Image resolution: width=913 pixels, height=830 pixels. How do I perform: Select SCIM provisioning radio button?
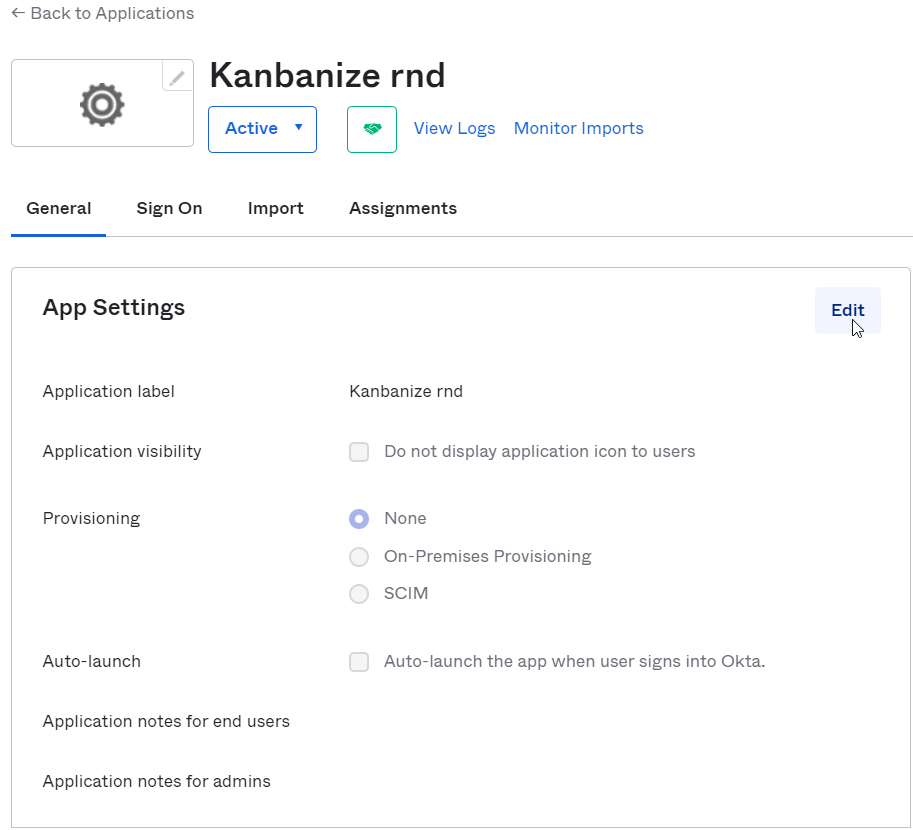(x=359, y=594)
